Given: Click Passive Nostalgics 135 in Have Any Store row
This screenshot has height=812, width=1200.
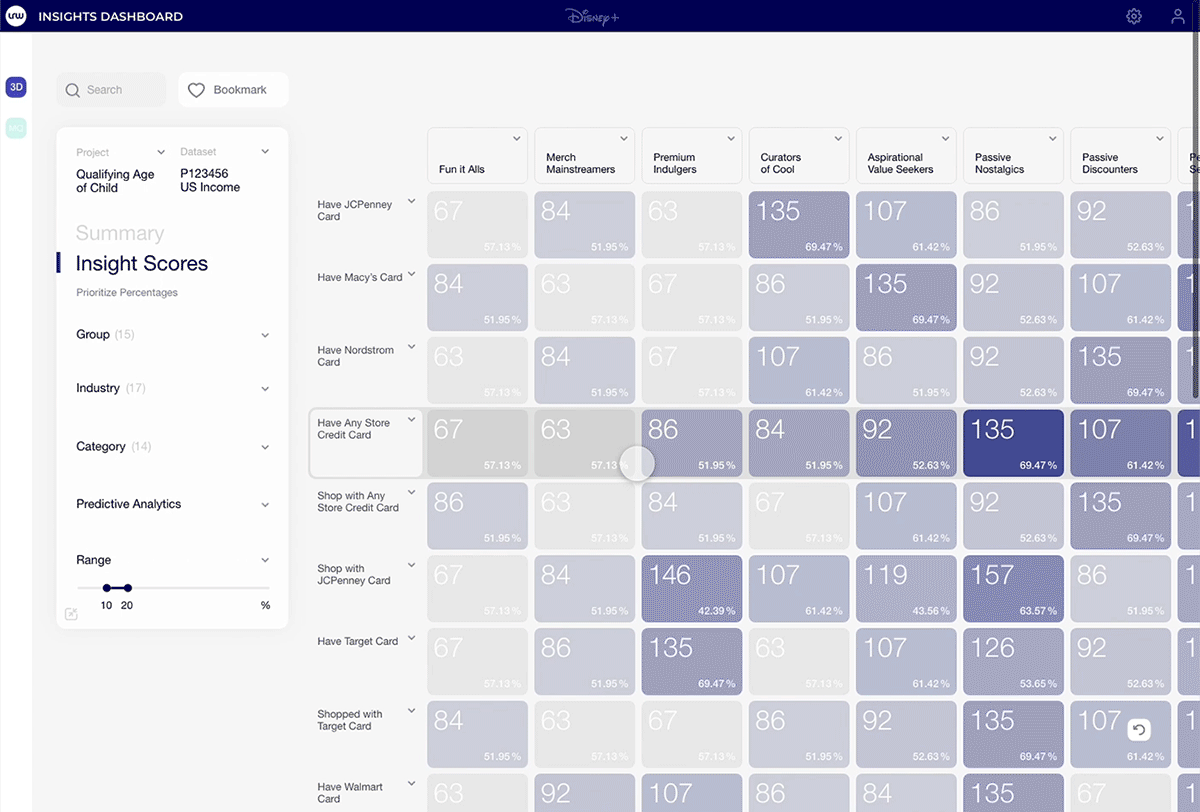Looking at the screenshot, I should pyautogui.click(x=1013, y=443).
